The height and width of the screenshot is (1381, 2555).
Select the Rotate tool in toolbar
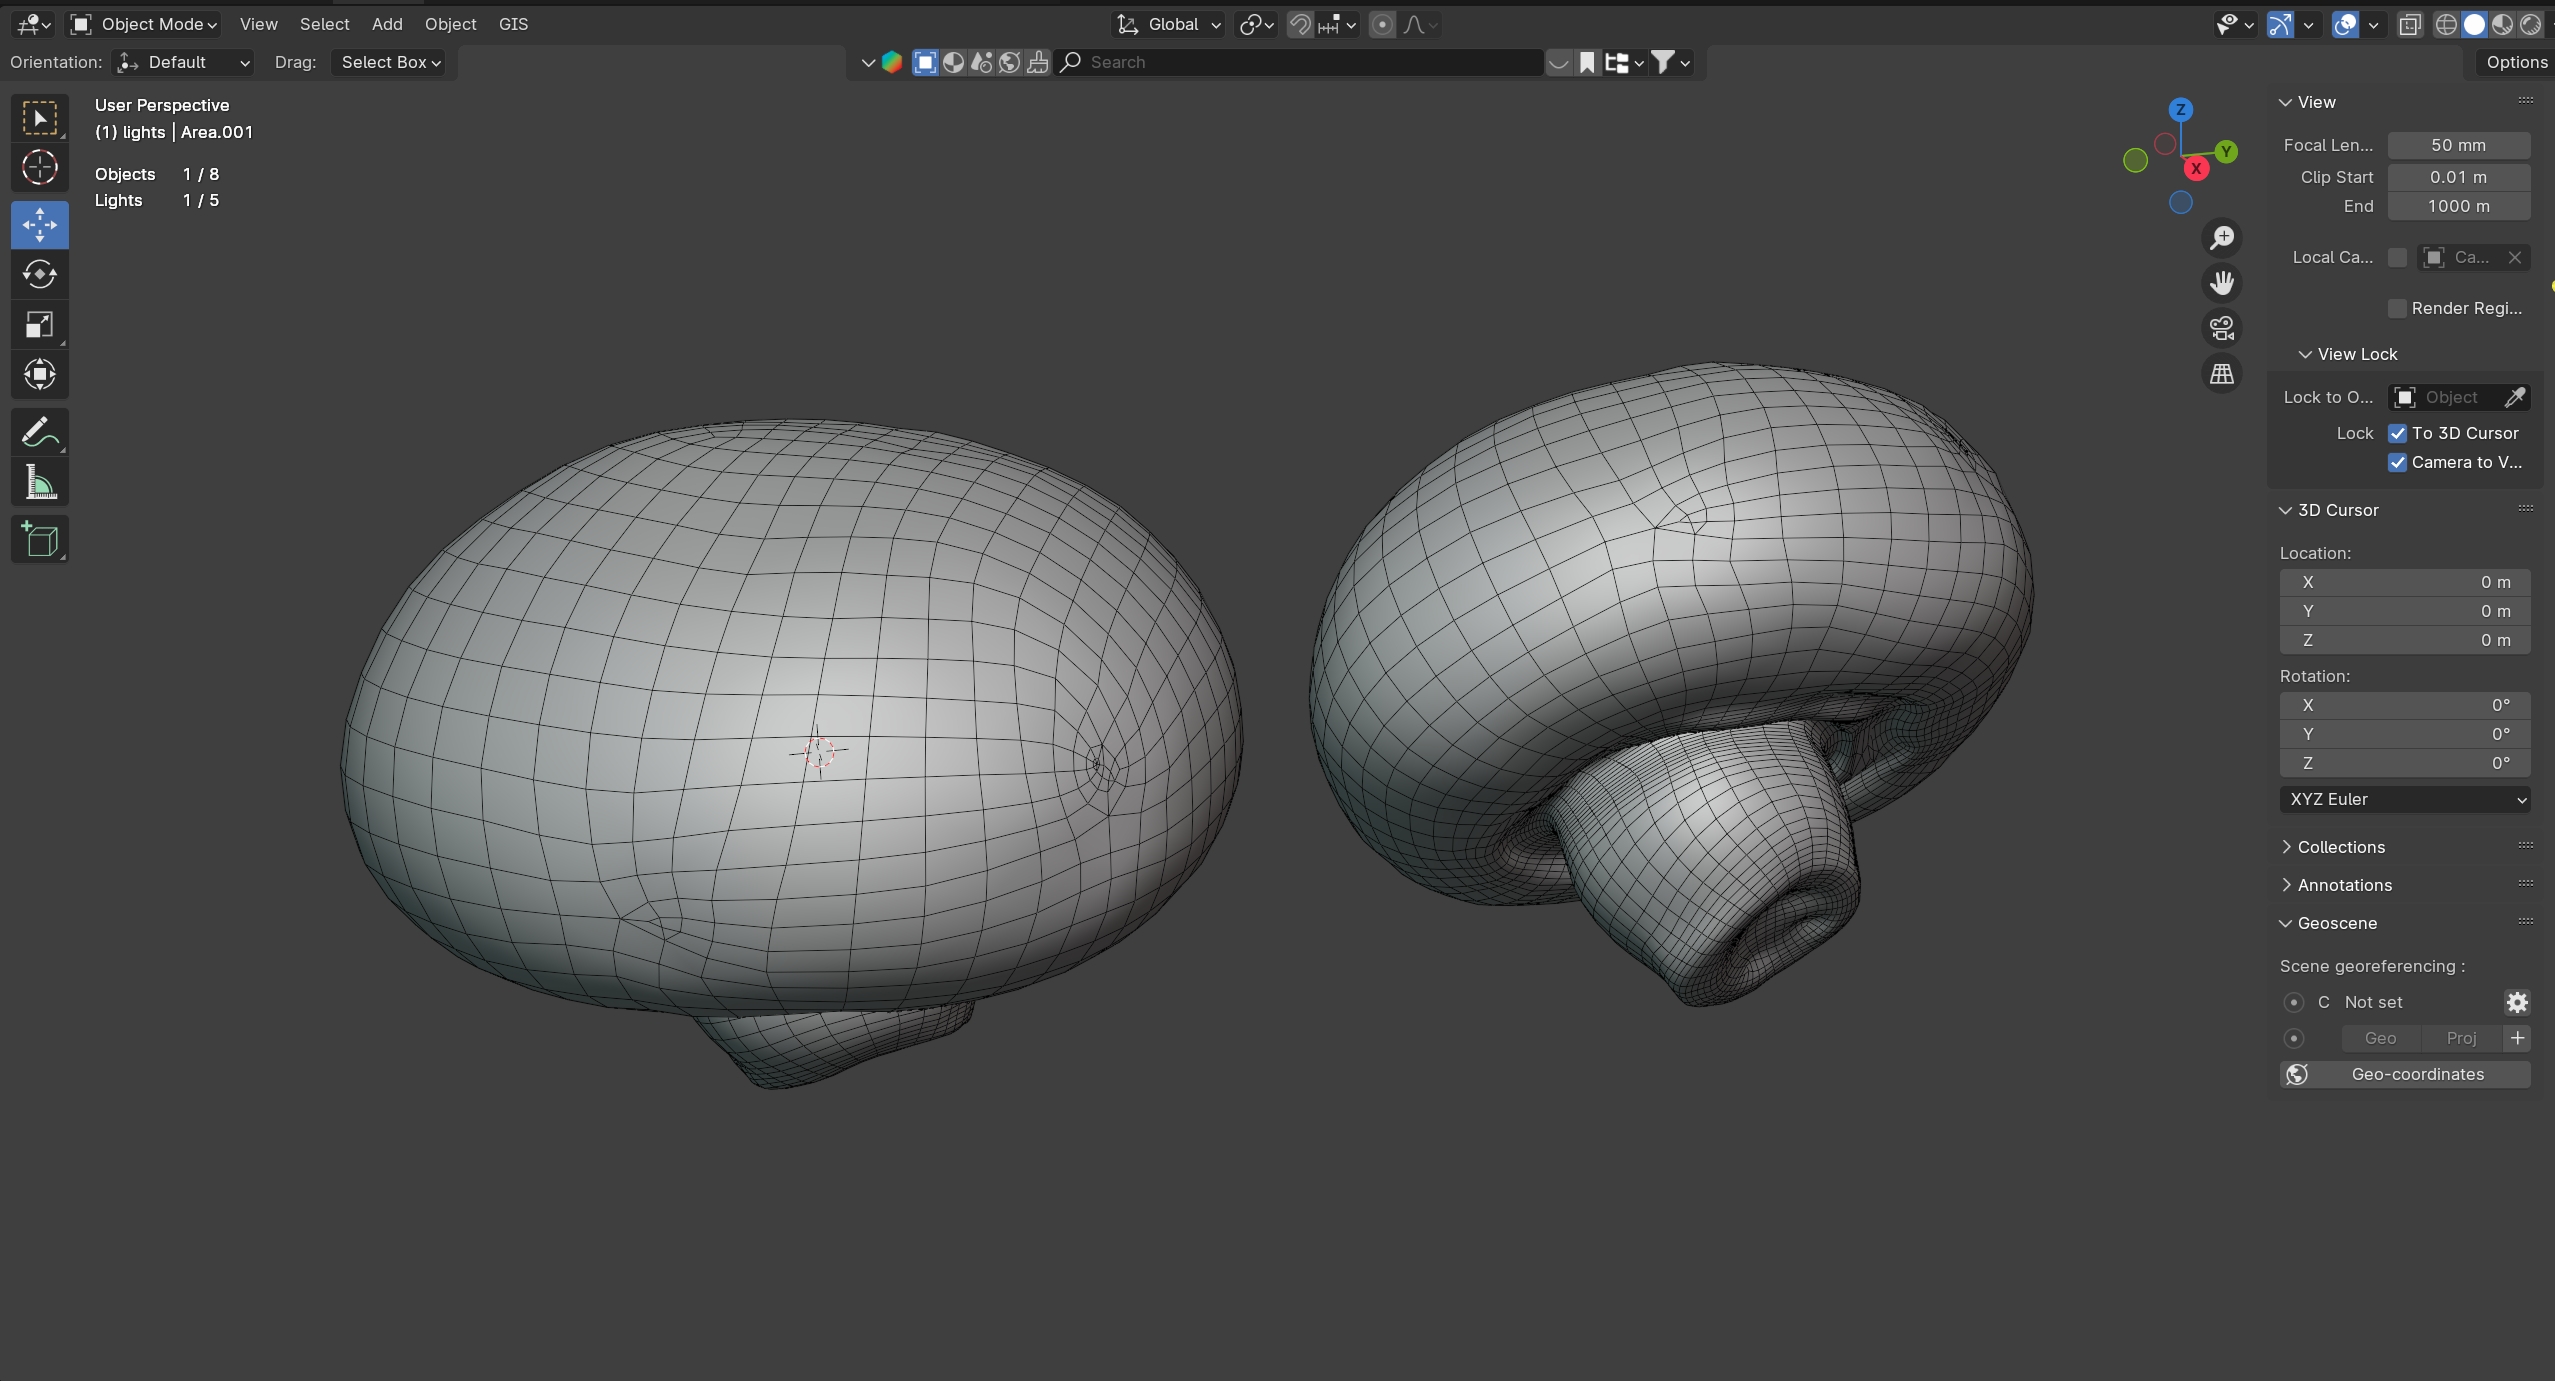coord(39,274)
